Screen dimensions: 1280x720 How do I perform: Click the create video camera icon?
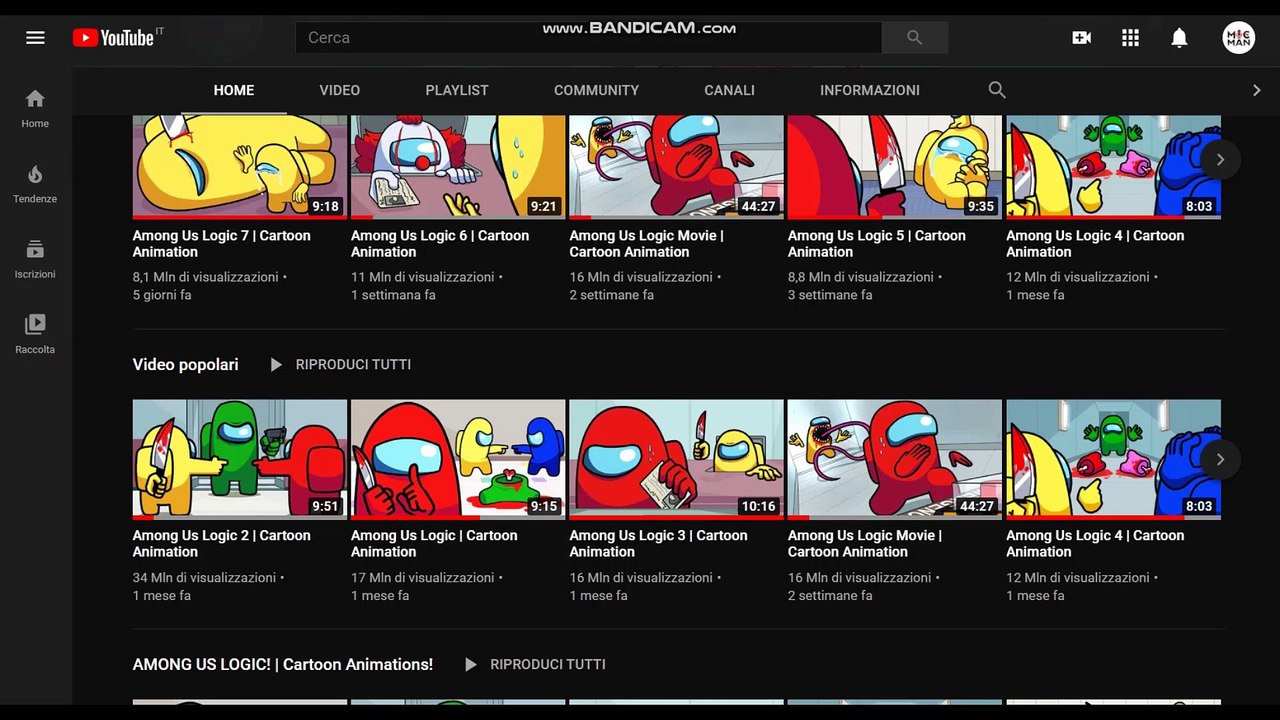(x=1081, y=38)
